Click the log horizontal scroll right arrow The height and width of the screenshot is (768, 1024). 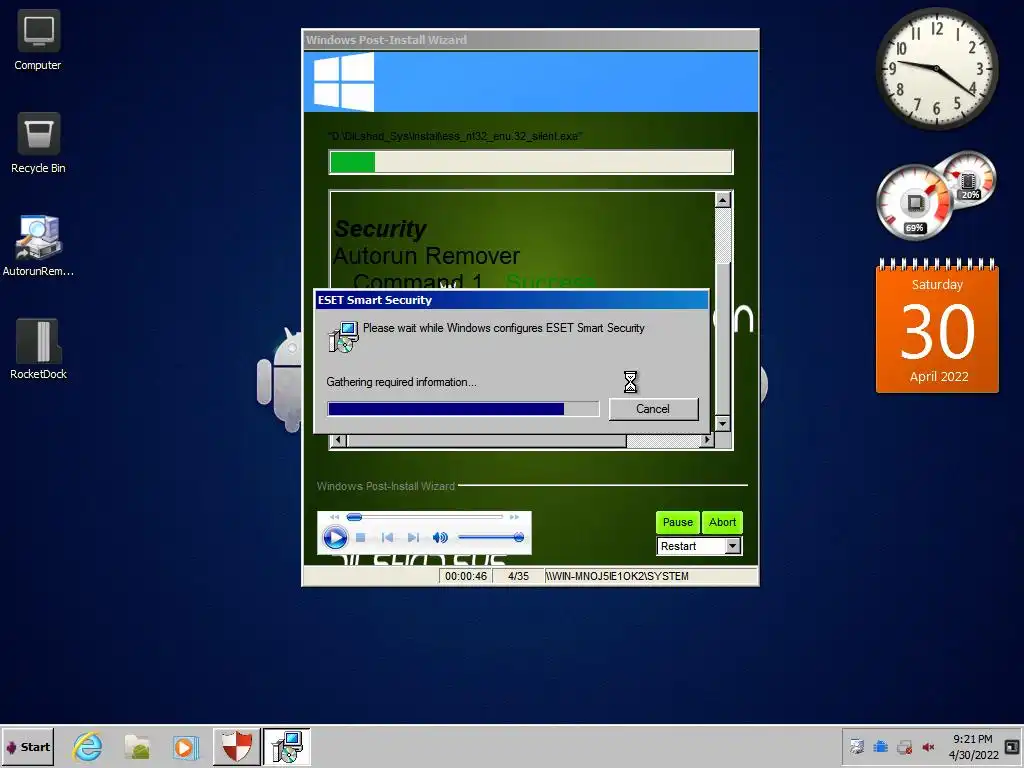pyautogui.click(x=707, y=440)
